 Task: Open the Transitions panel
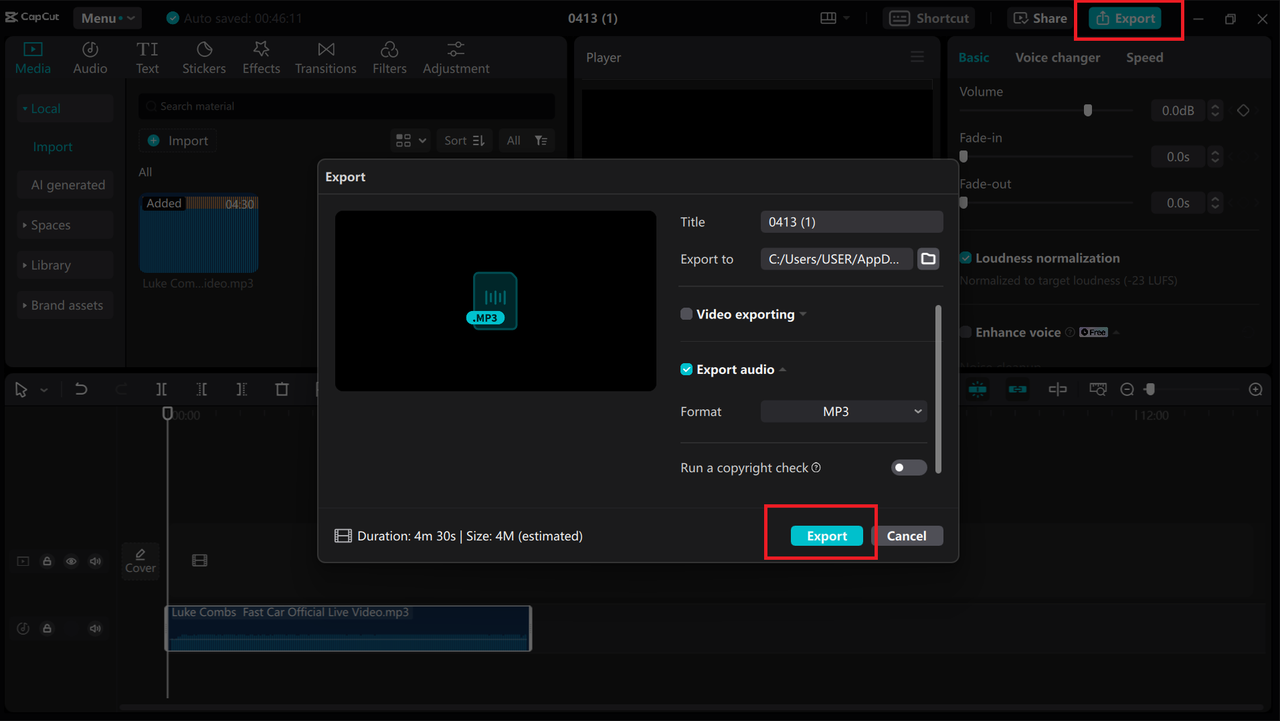pos(325,56)
